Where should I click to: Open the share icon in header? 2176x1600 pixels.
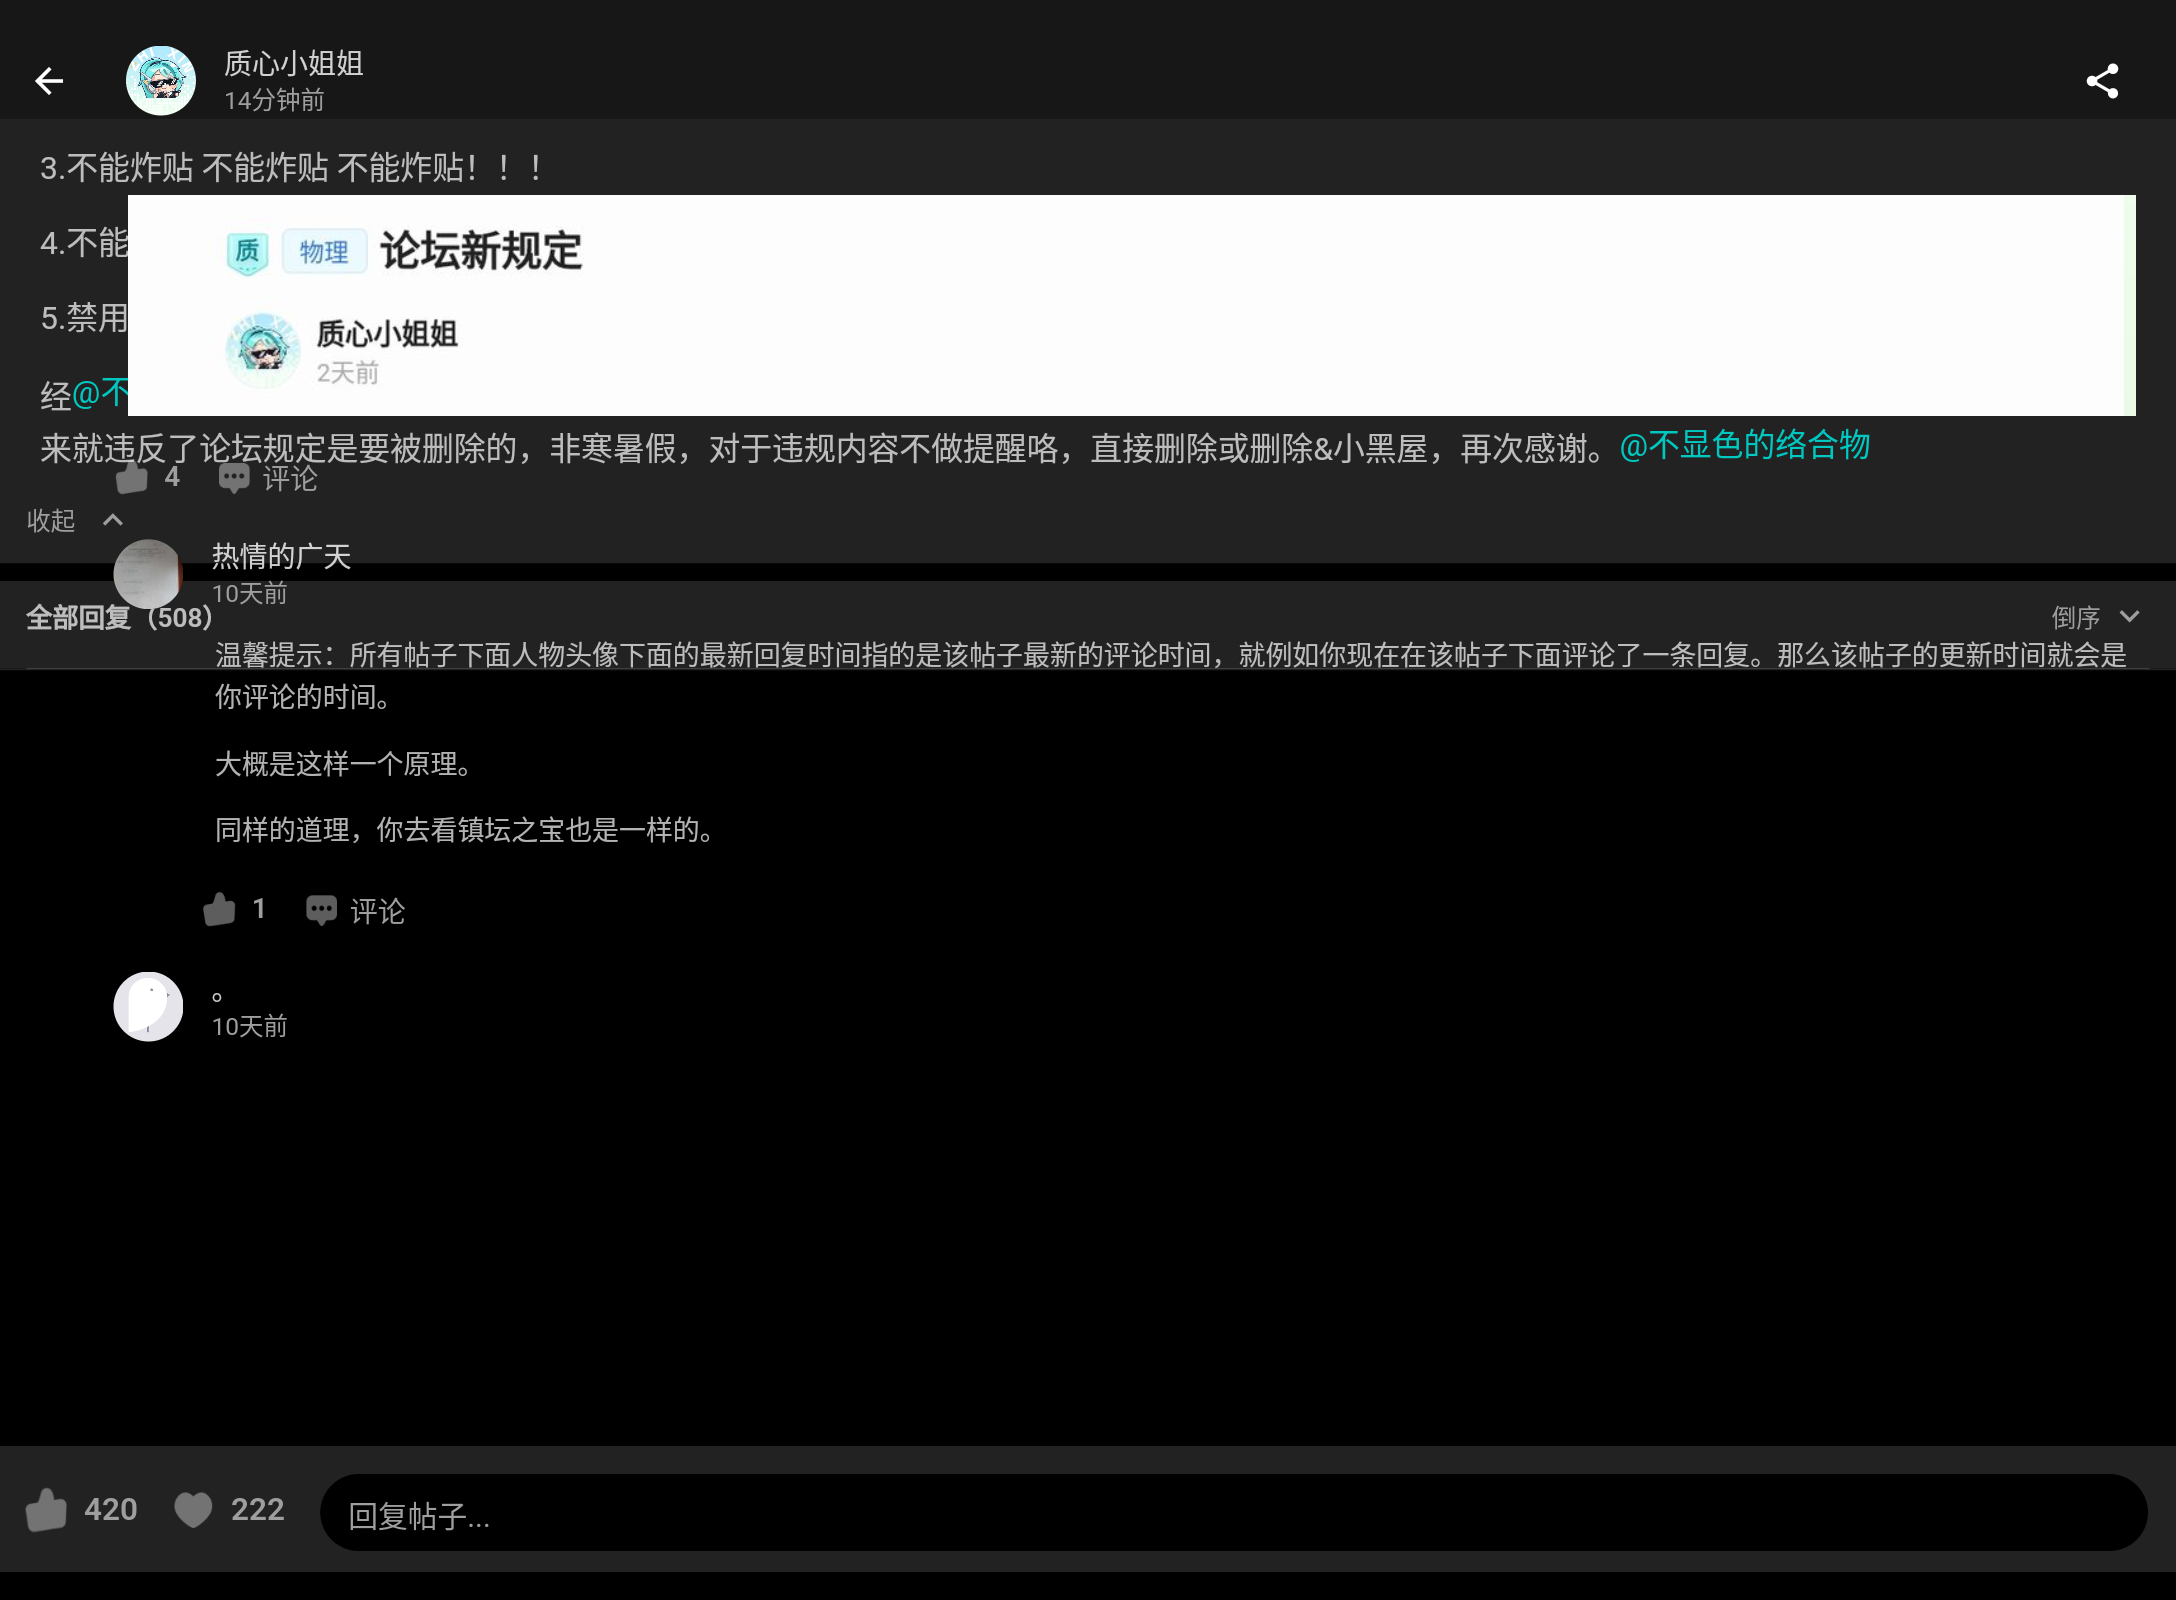coord(2102,81)
